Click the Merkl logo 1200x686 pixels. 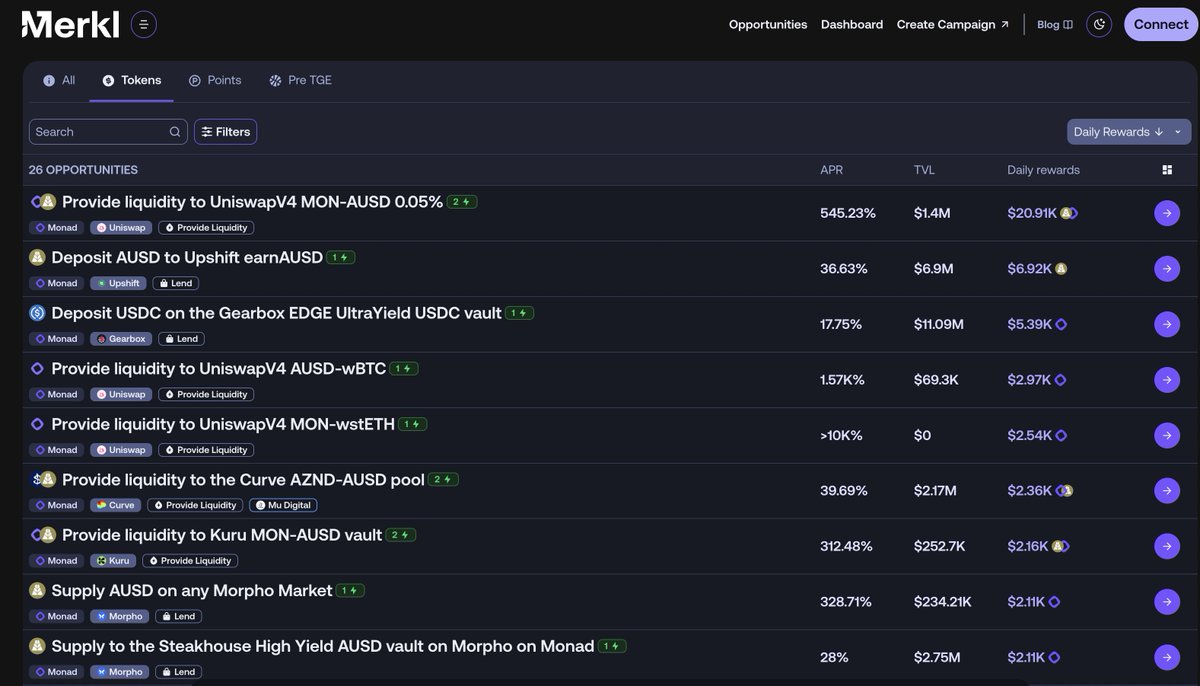coord(70,24)
